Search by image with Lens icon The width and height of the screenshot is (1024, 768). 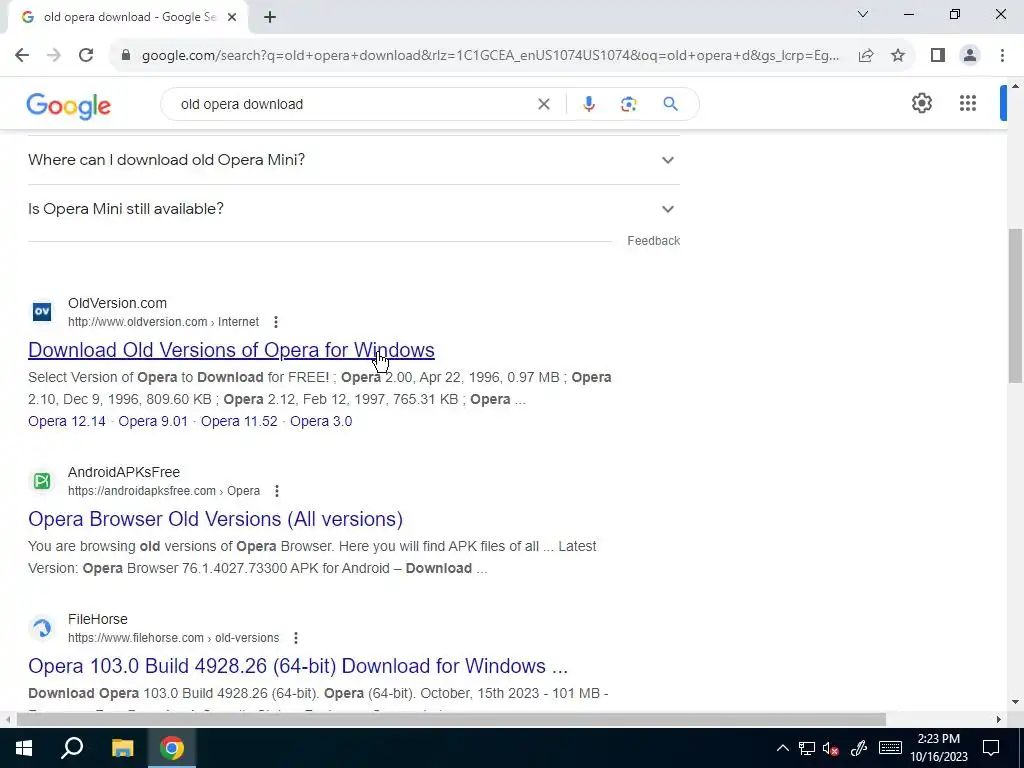[628, 104]
